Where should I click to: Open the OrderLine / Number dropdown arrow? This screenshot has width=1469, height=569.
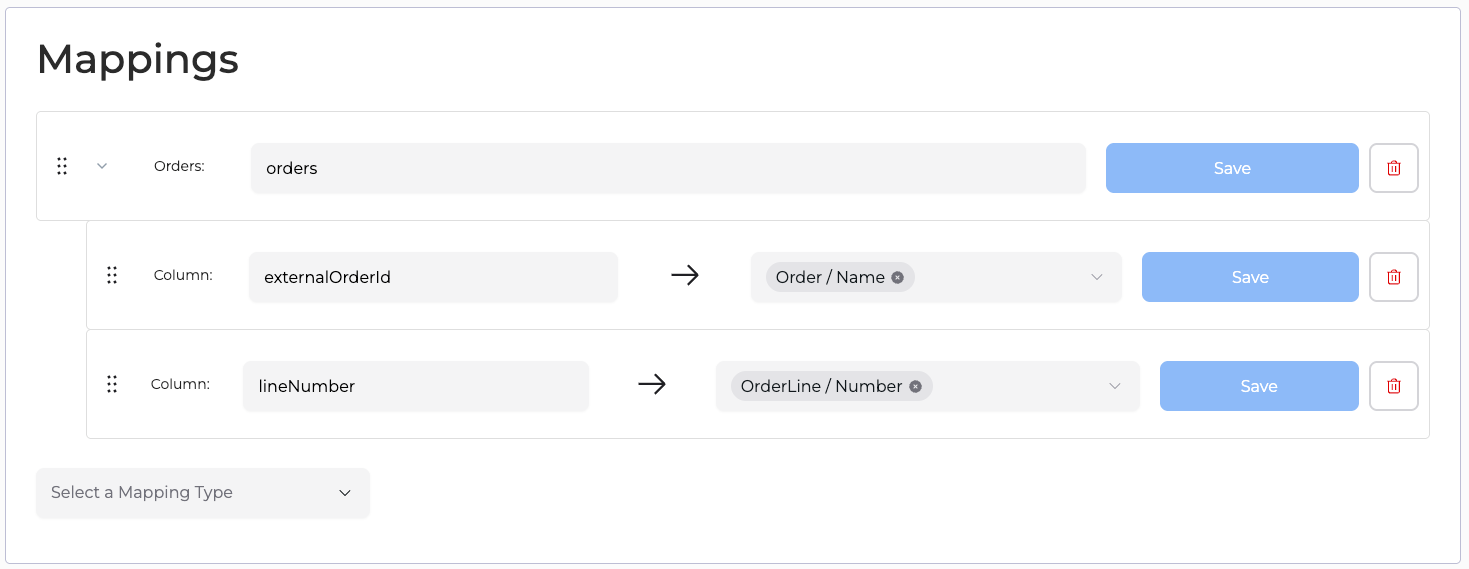(1115, 386)
